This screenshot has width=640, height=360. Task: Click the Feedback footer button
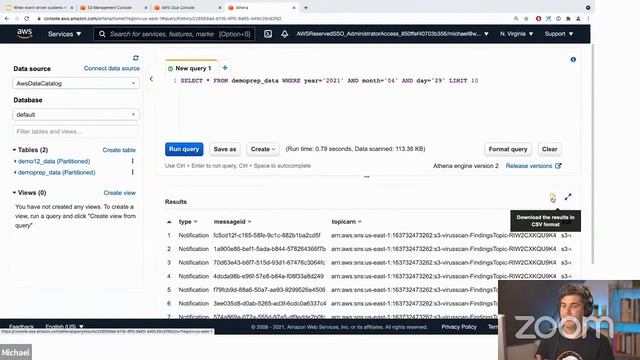[x=21, y=327]
